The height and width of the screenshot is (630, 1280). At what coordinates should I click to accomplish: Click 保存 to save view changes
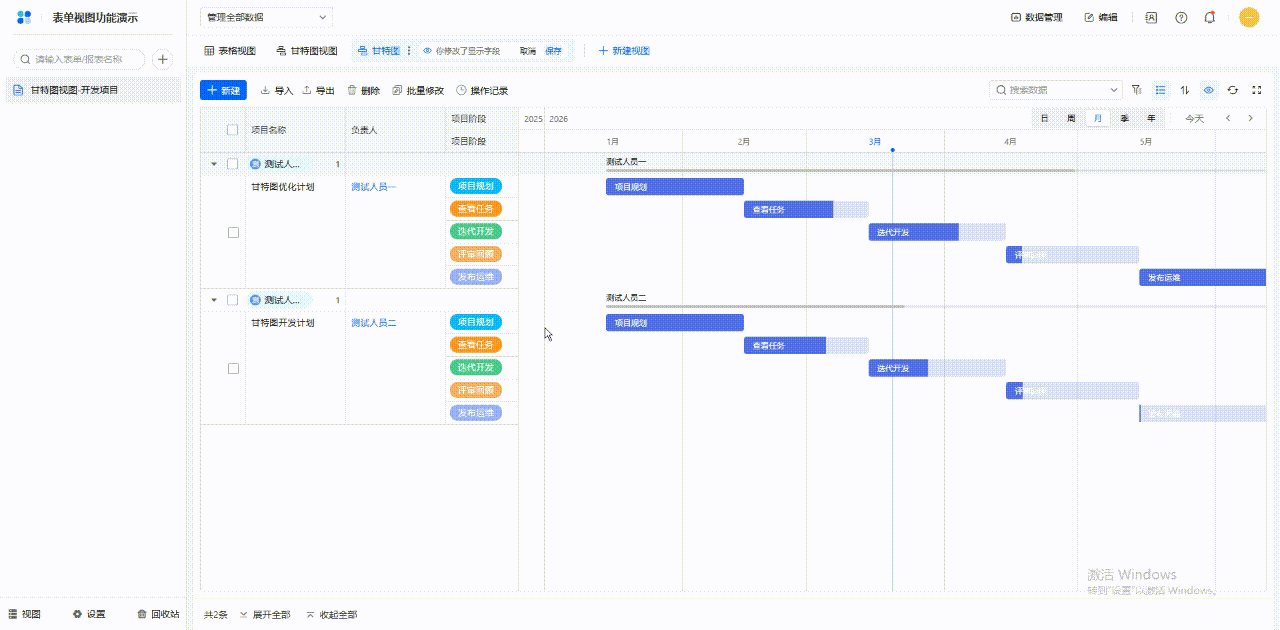click(x=553, y=50)
